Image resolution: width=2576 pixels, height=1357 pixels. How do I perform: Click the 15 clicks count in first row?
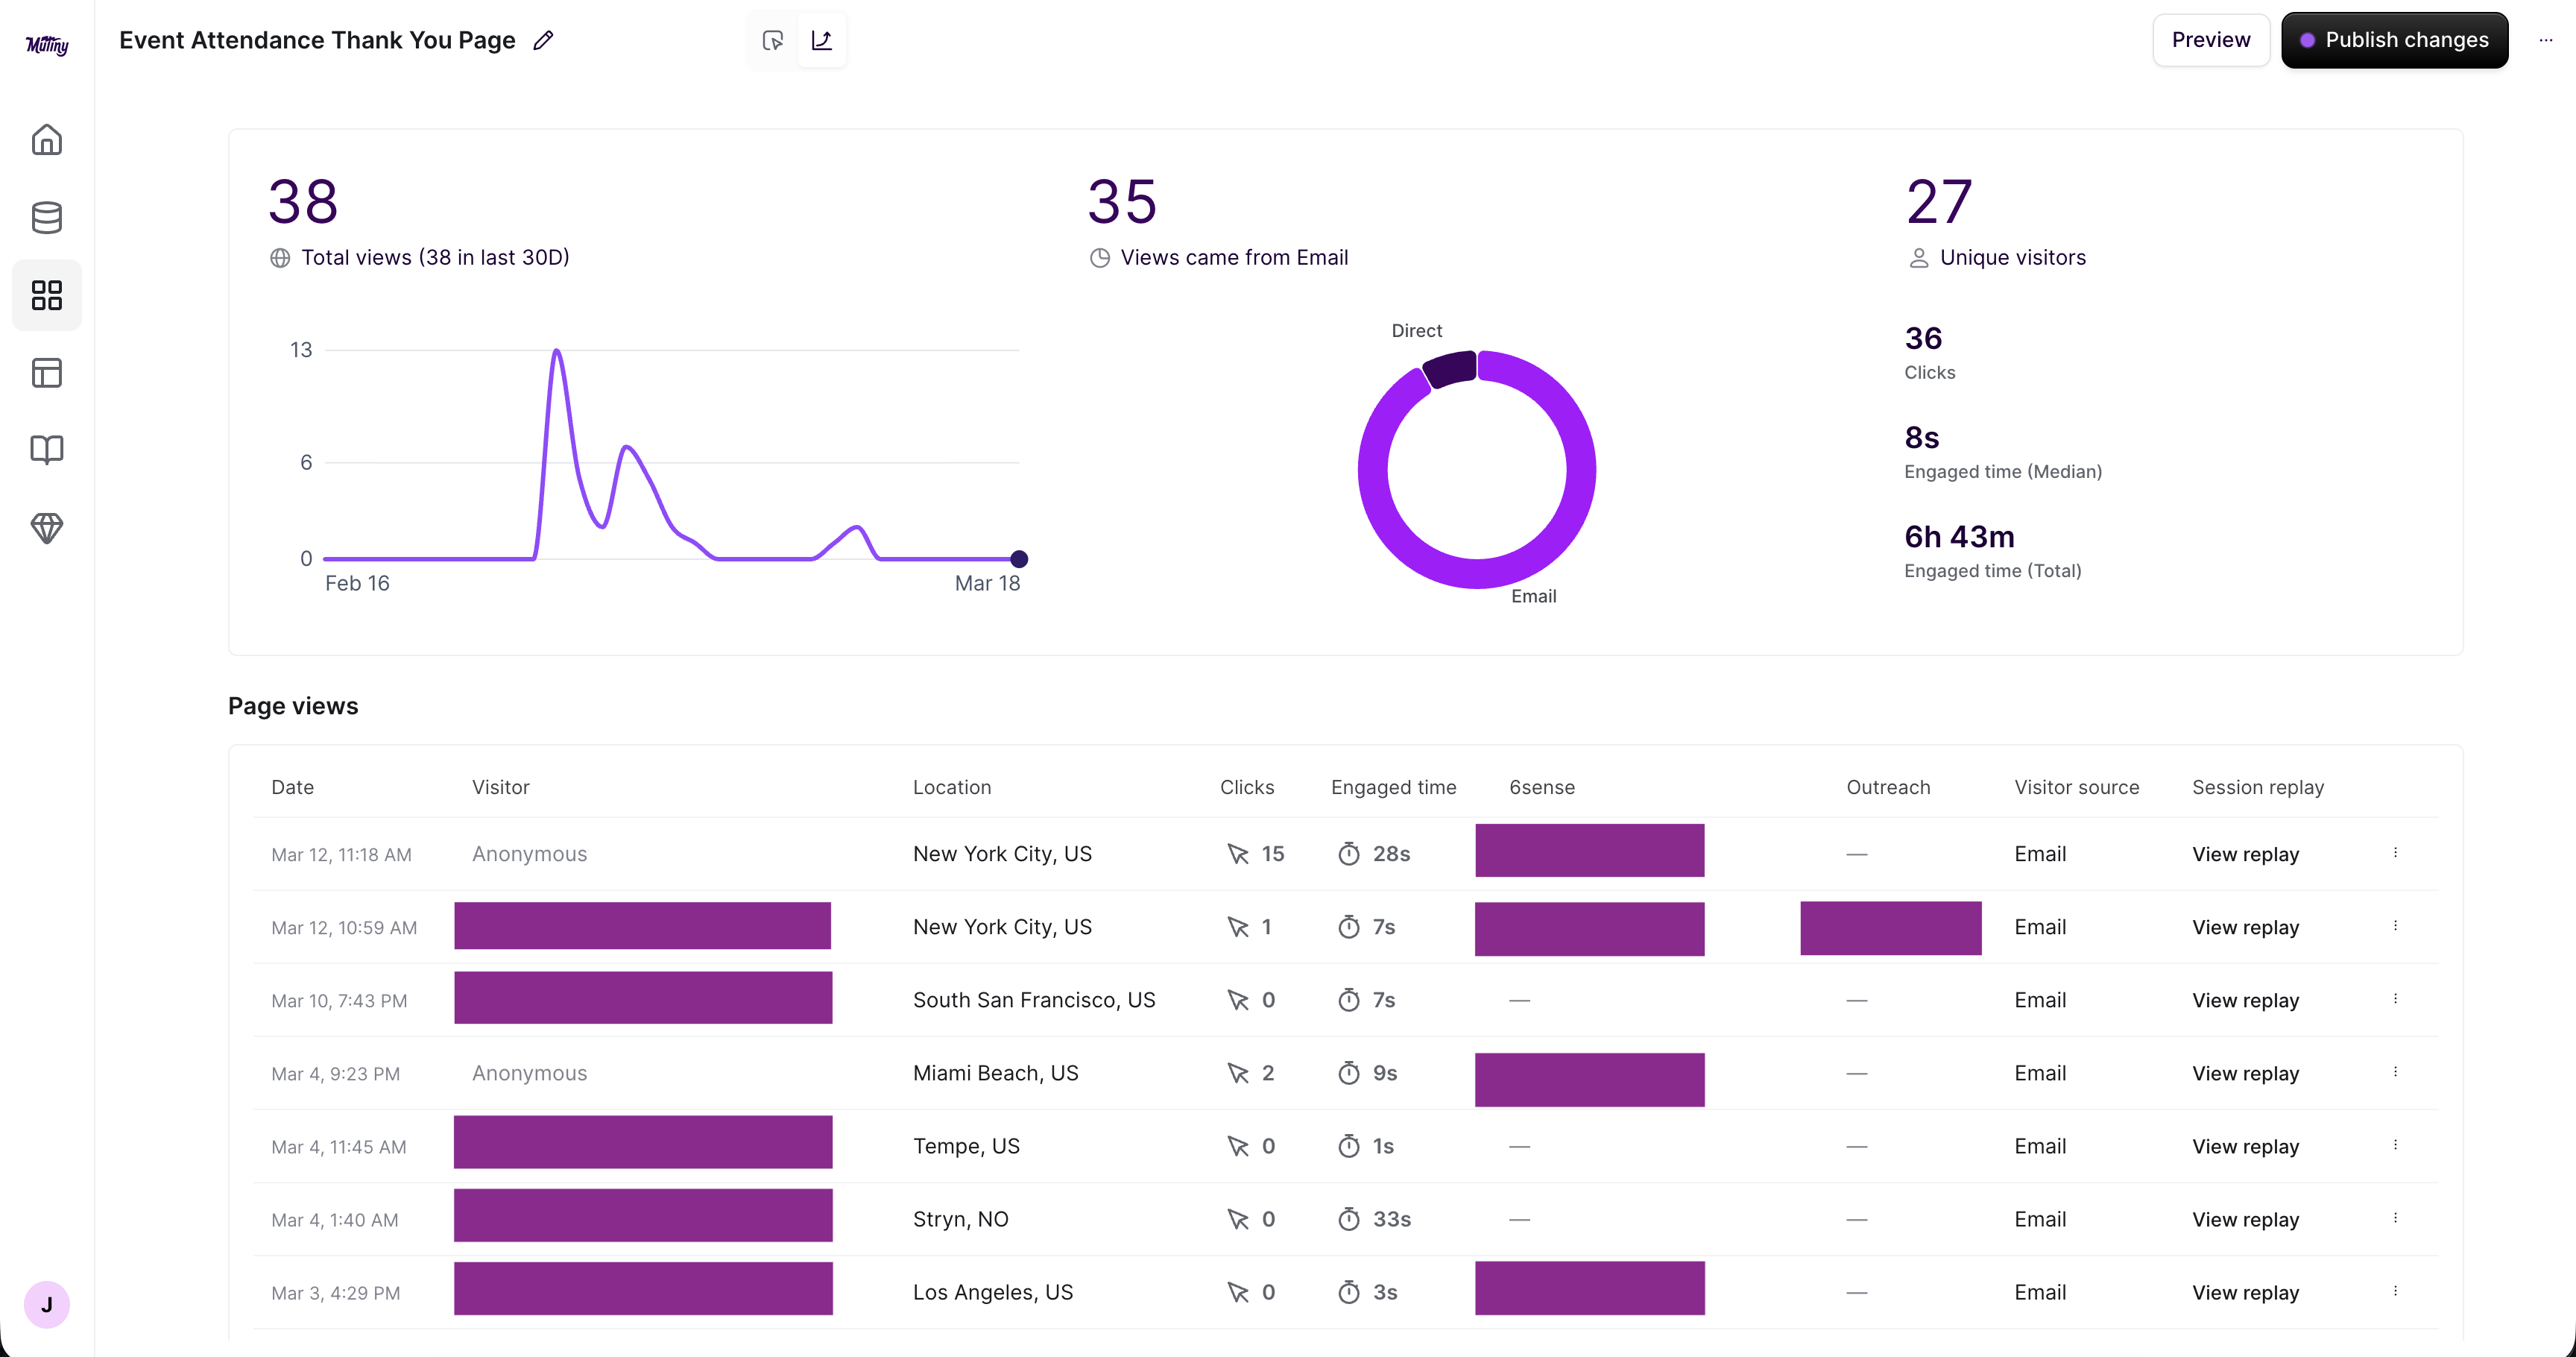1272,854
